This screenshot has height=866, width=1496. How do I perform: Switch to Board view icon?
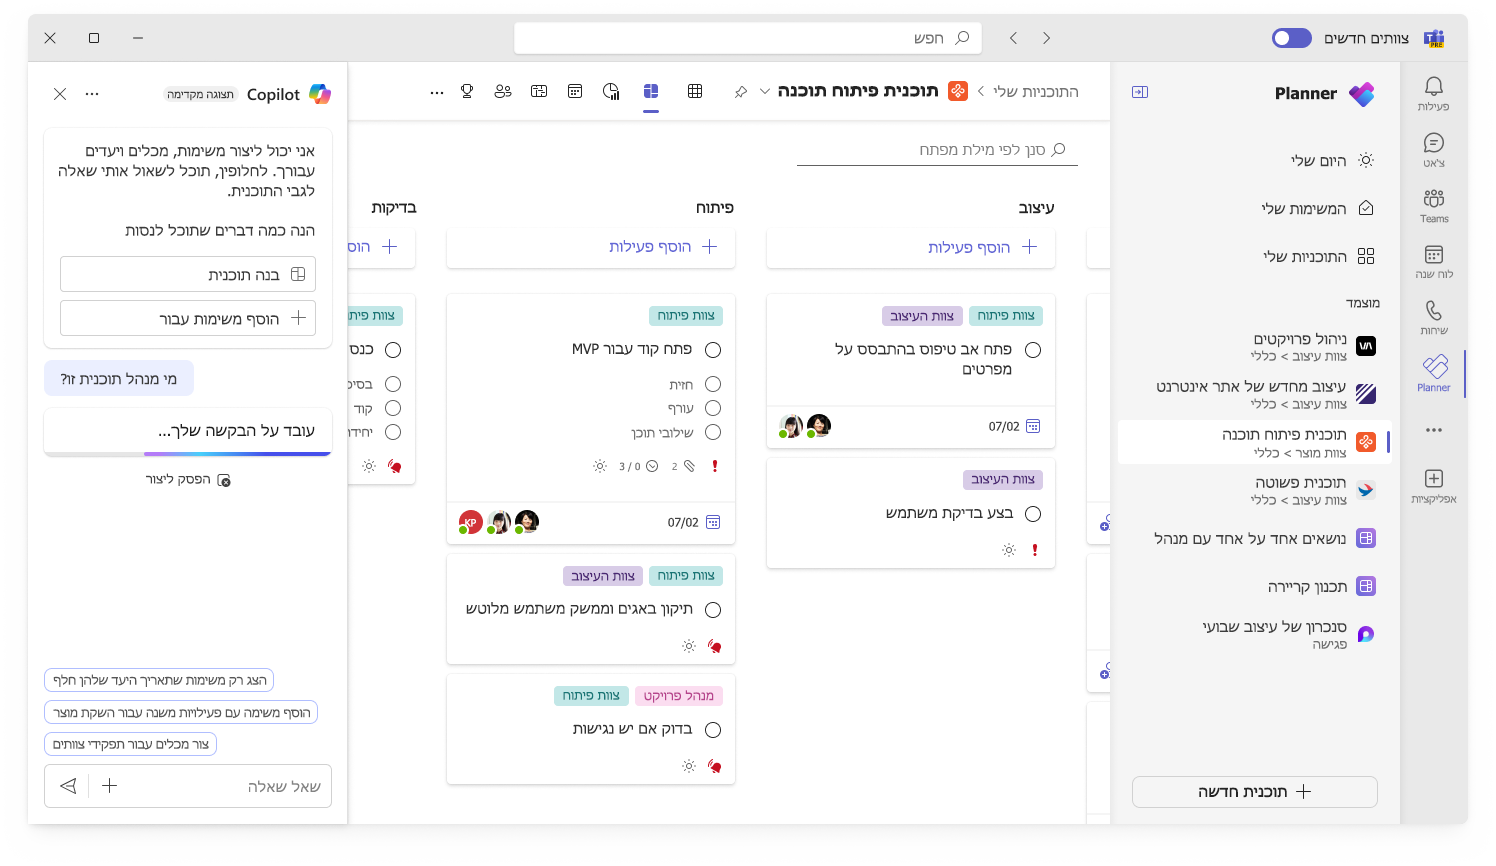(x=651, y=91)
